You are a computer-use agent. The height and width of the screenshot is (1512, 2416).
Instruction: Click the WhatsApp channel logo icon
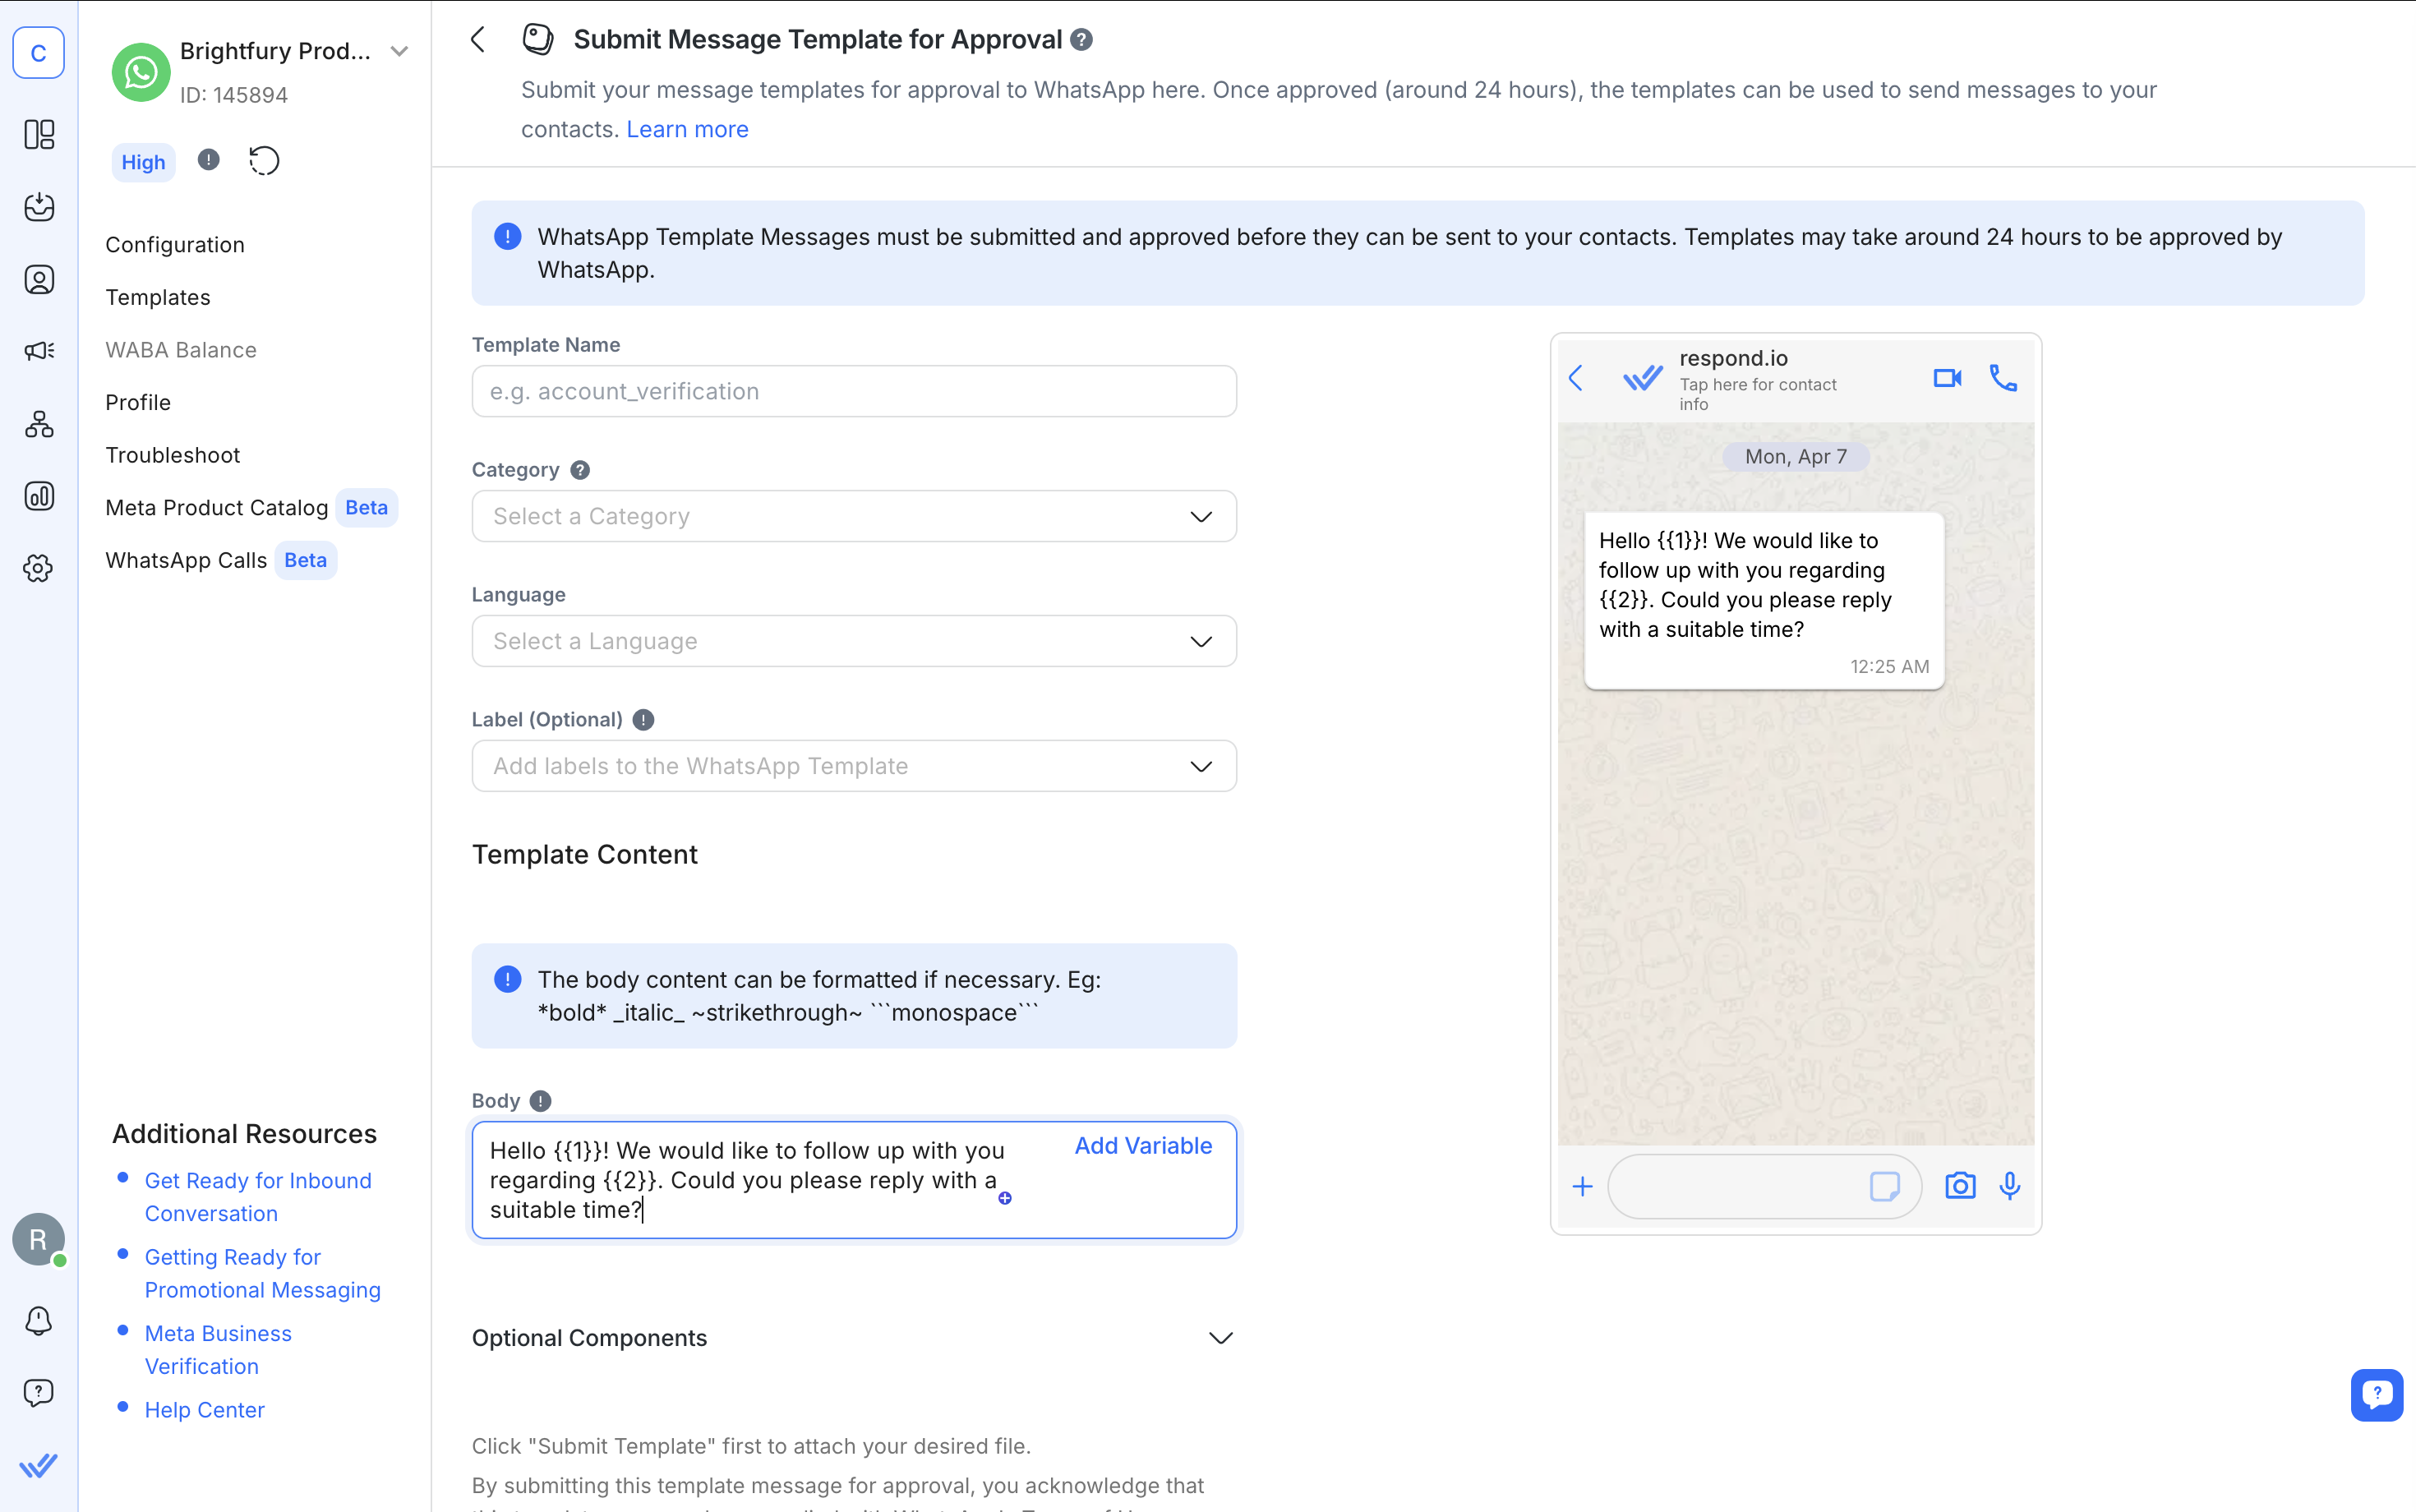(140, 72)
